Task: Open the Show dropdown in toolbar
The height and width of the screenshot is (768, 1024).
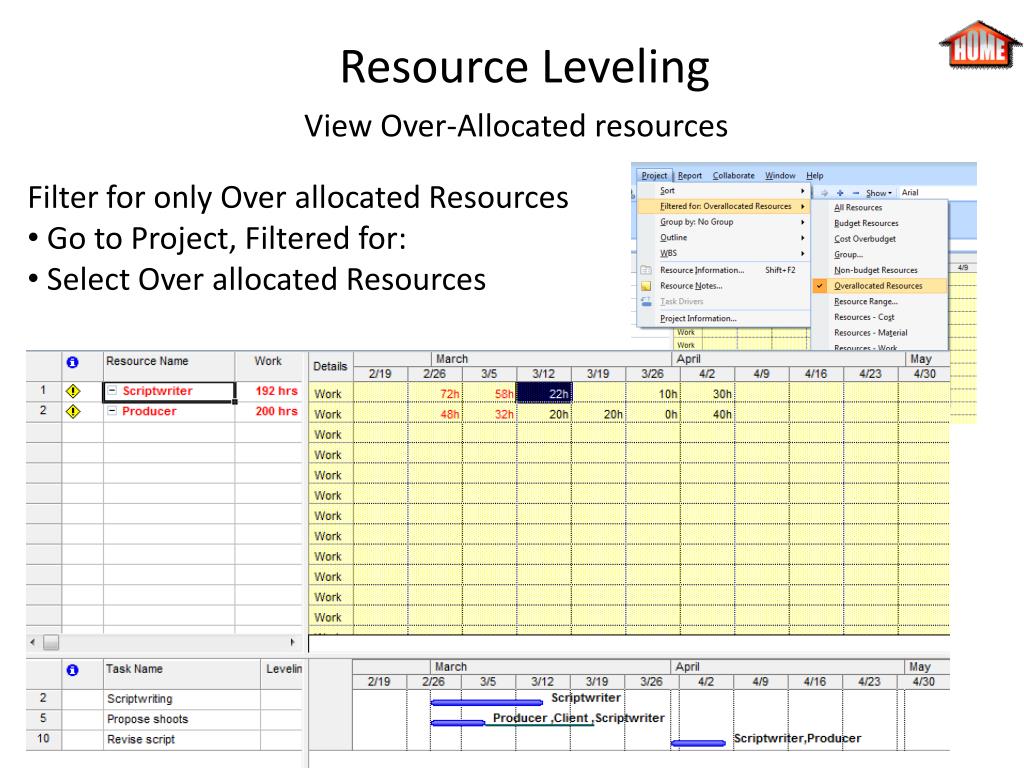Action: click(879, 193)
